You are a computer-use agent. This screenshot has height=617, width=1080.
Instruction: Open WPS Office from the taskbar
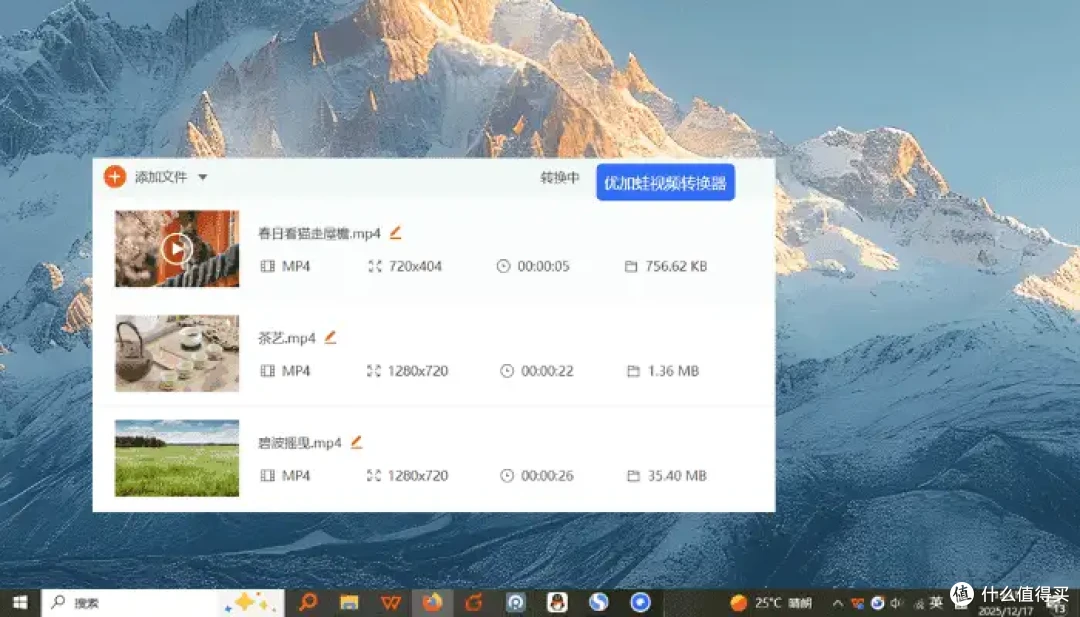coord(391,603)
